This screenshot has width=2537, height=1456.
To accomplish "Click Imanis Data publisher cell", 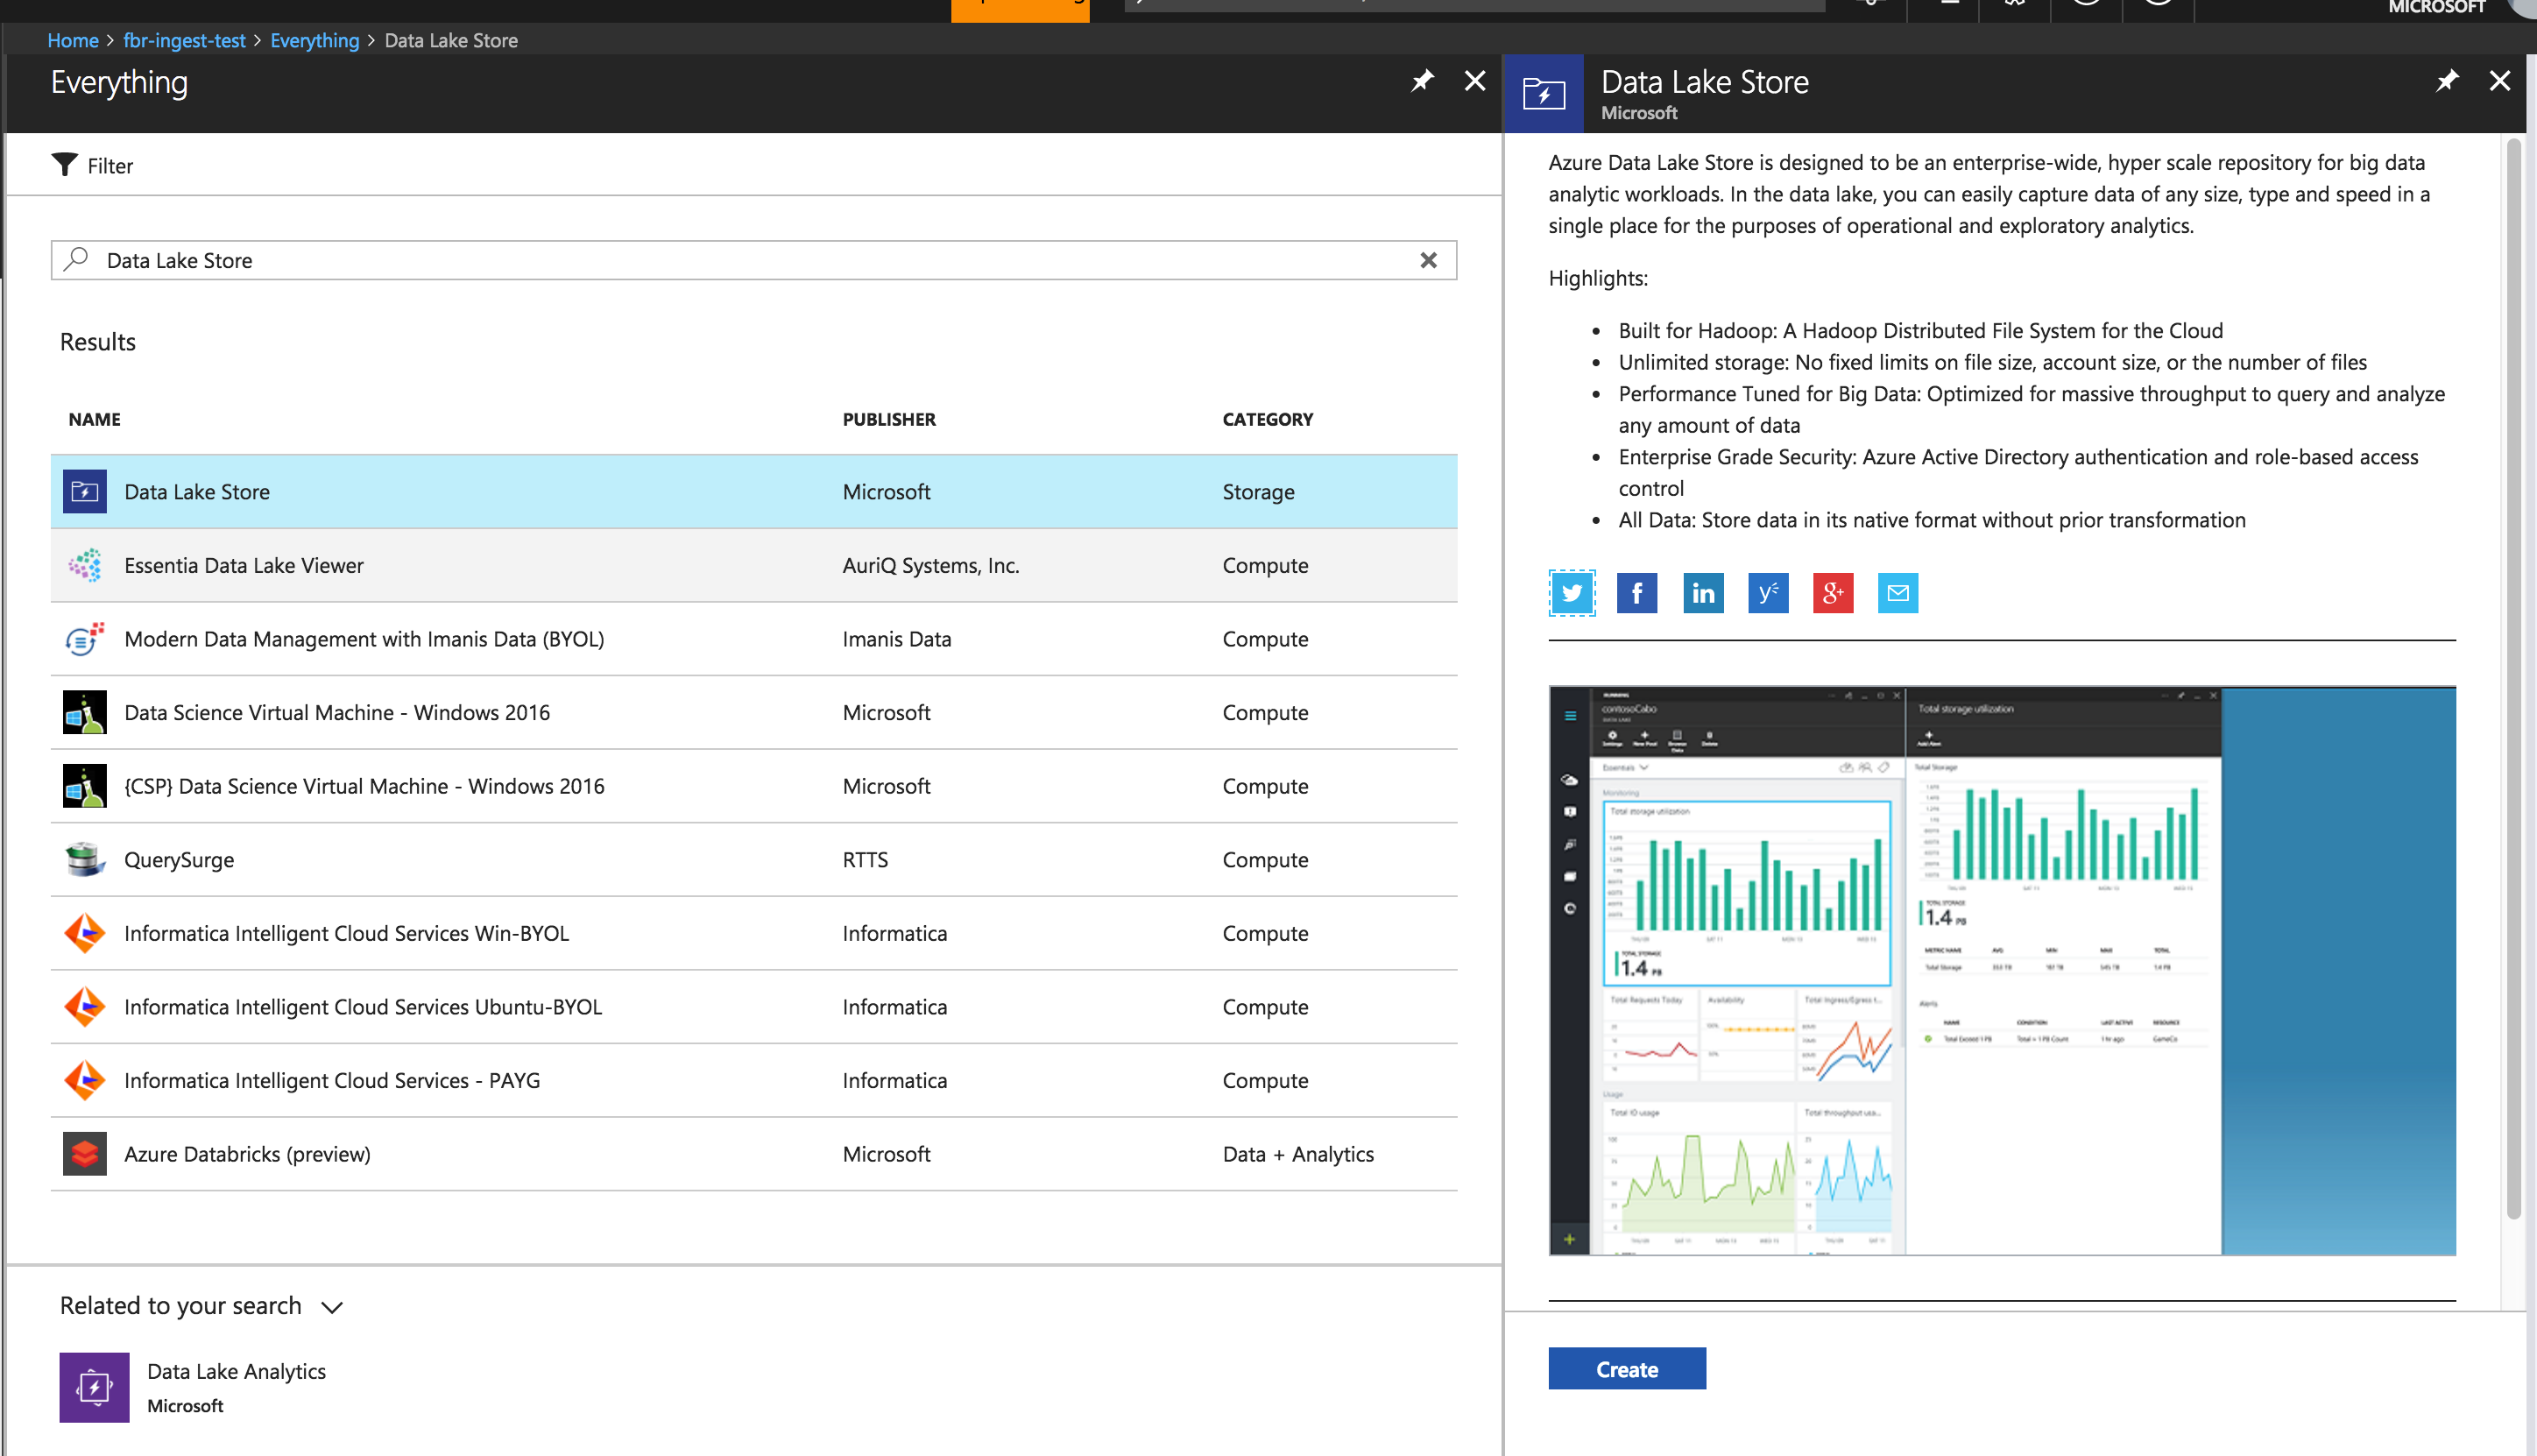I will click(896, 638).
